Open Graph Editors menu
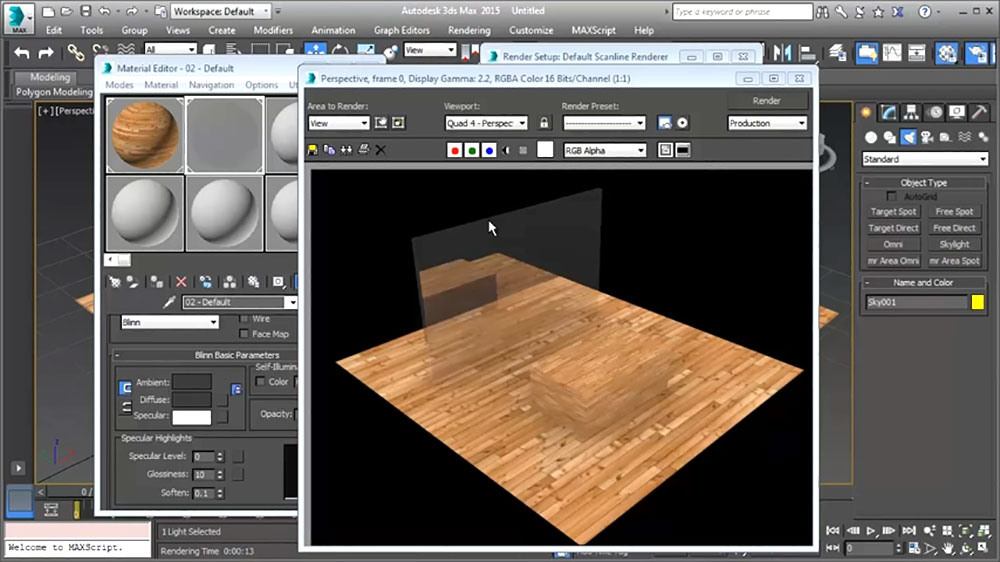This screenshot has width=1000, height=562. 402,30
